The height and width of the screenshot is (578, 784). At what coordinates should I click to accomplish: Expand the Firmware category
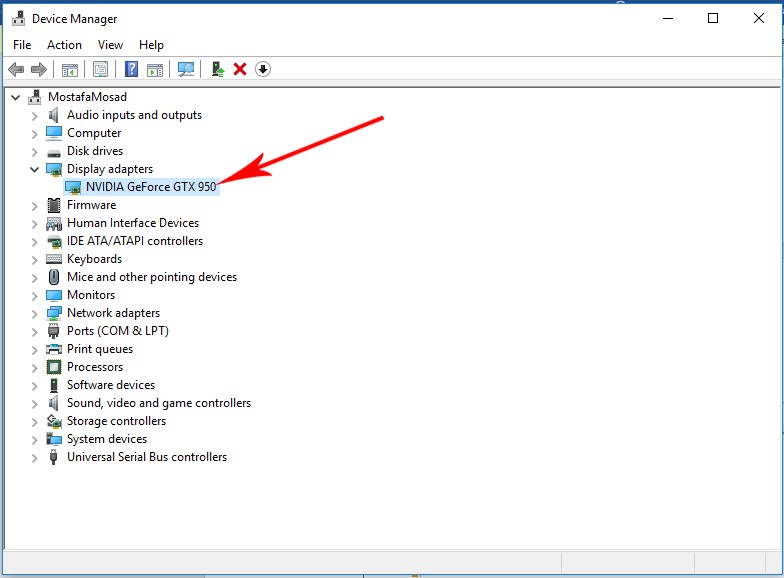coord(34,206)
